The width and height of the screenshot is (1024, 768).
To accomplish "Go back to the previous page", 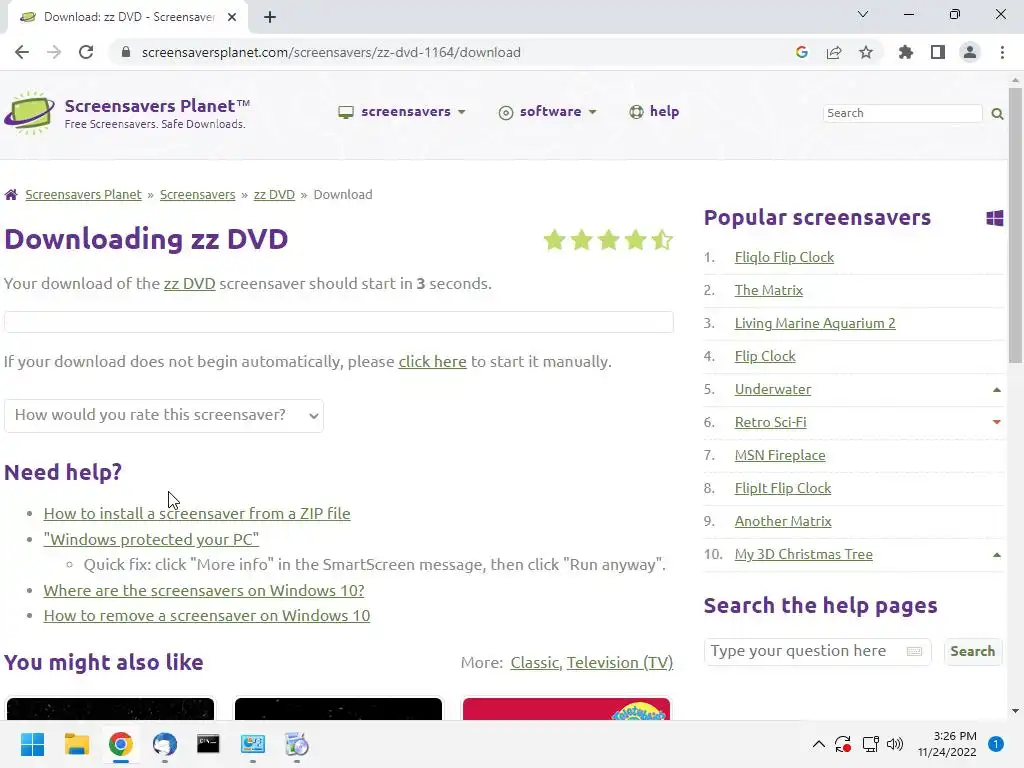I will 22,52.
